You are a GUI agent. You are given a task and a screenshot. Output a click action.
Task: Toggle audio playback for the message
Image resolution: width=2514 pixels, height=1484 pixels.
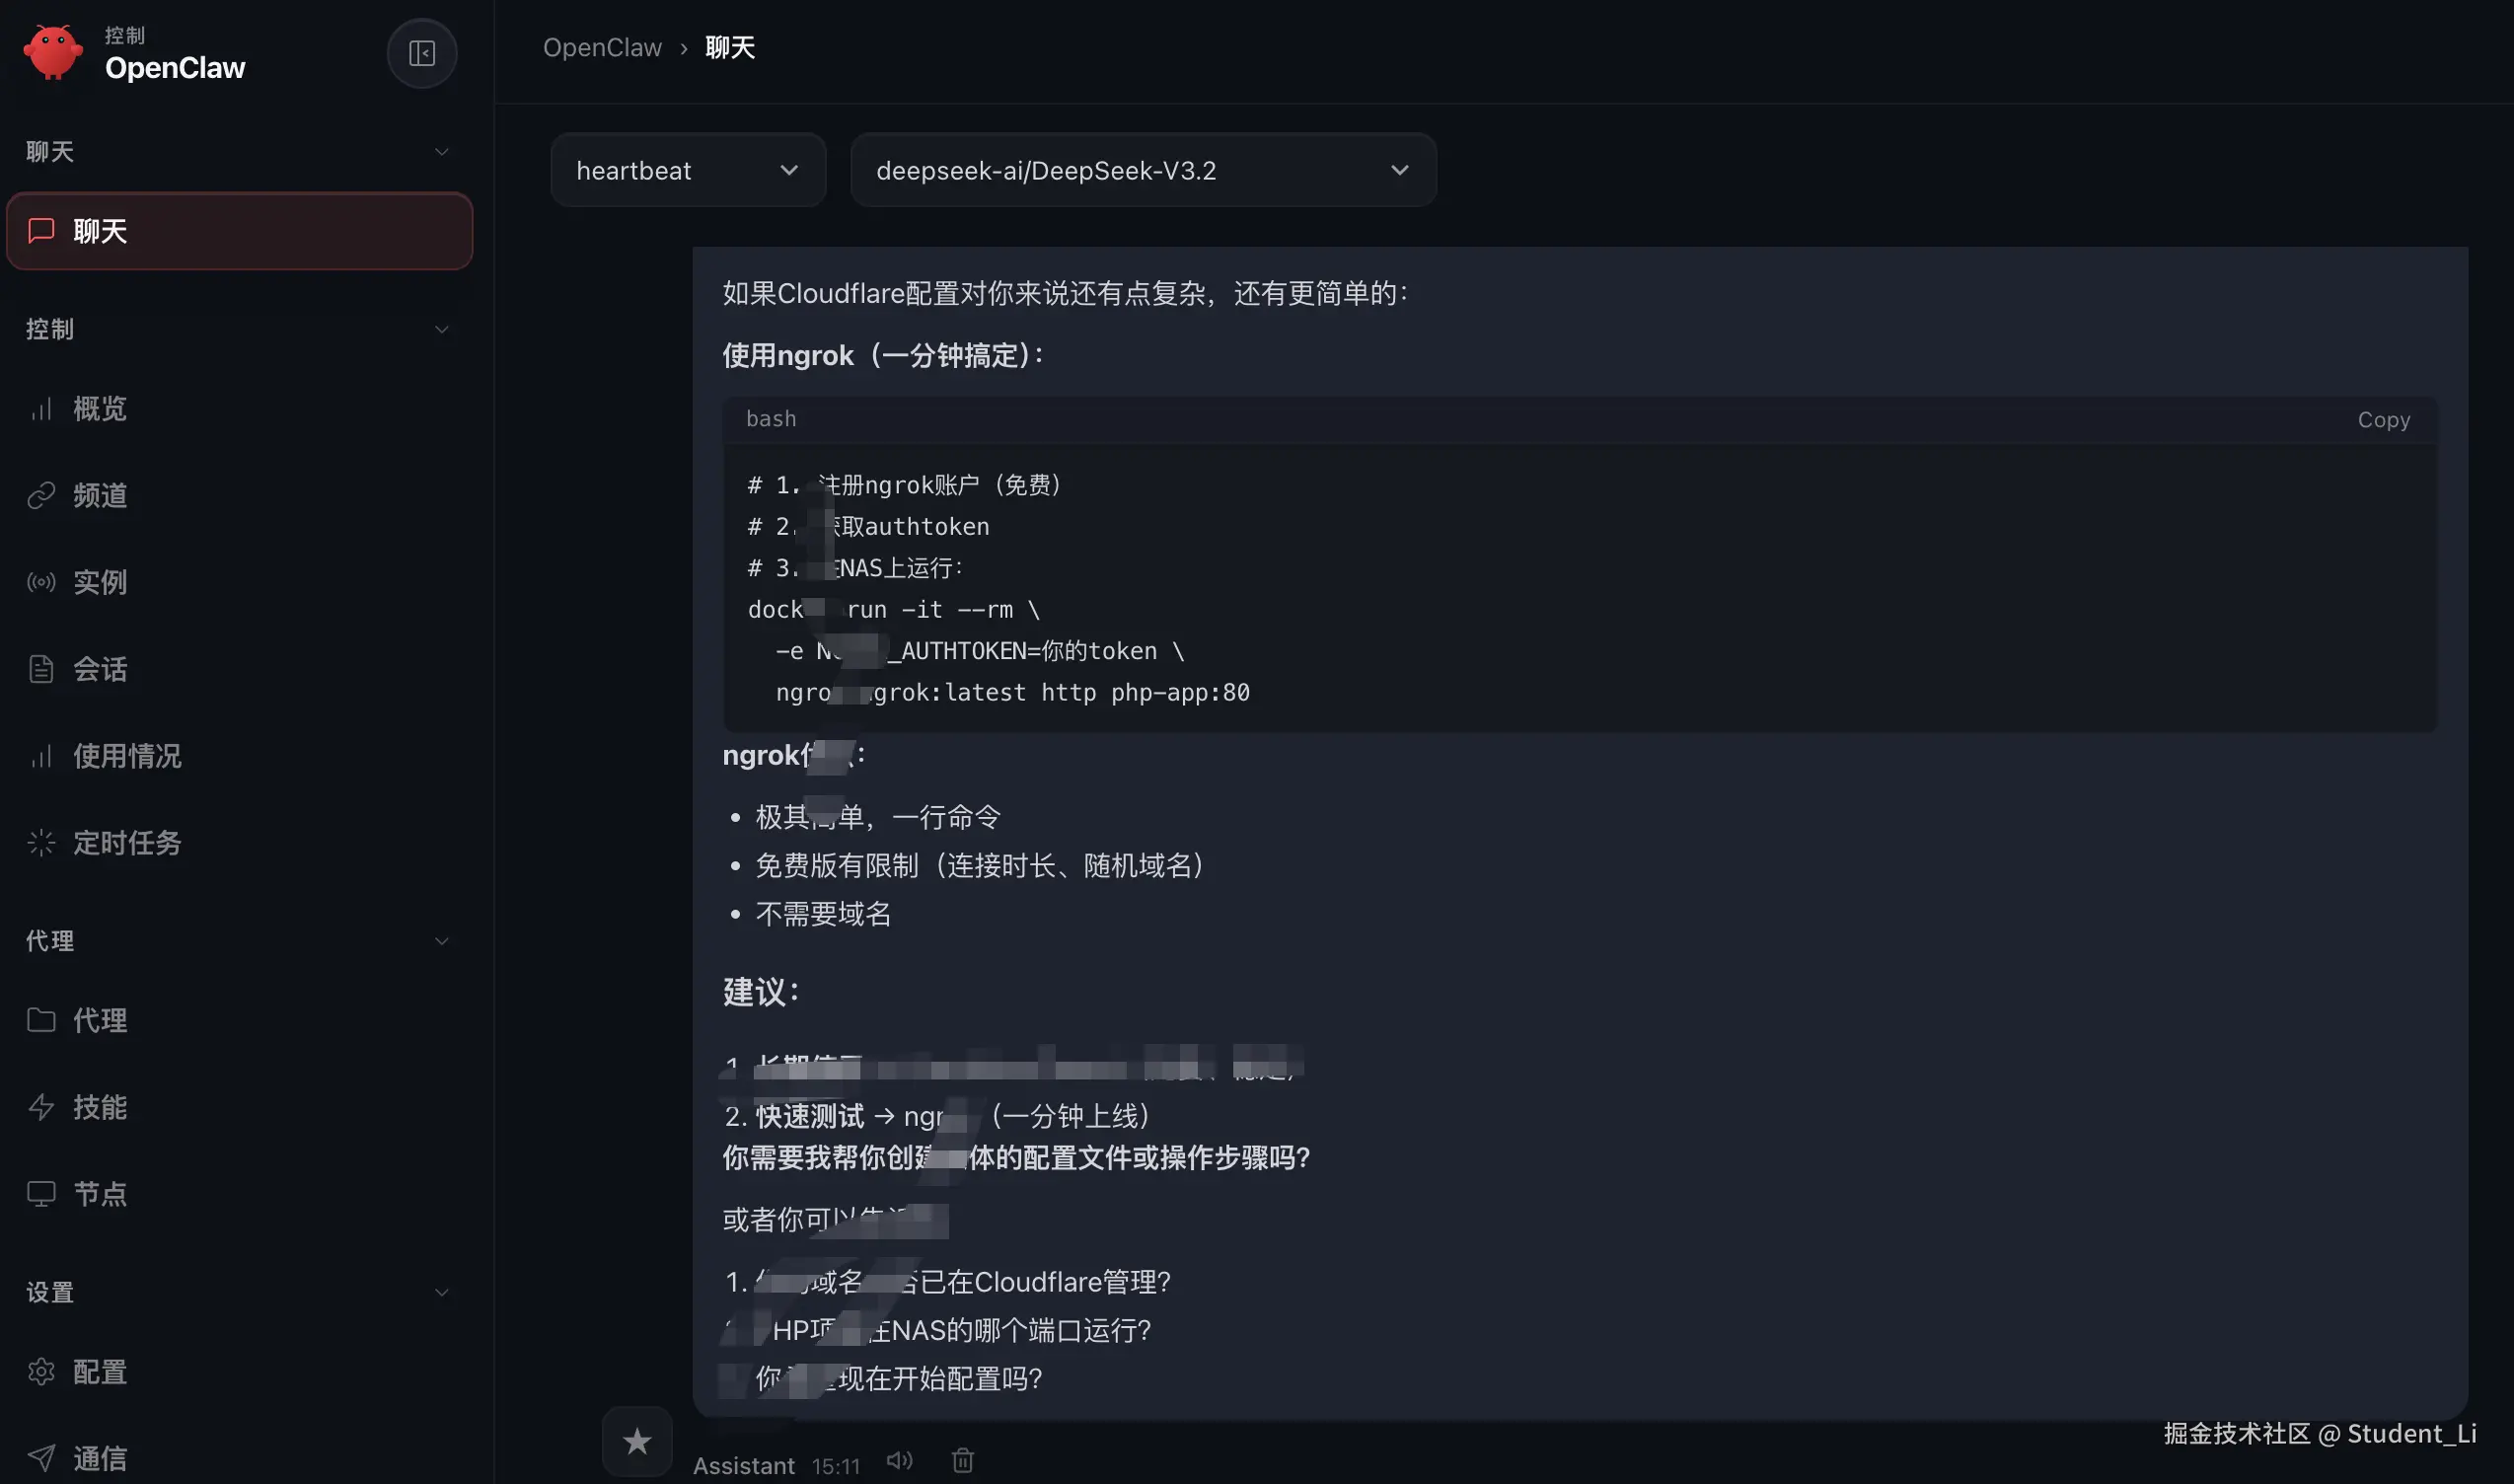(x=897, y=1460)
